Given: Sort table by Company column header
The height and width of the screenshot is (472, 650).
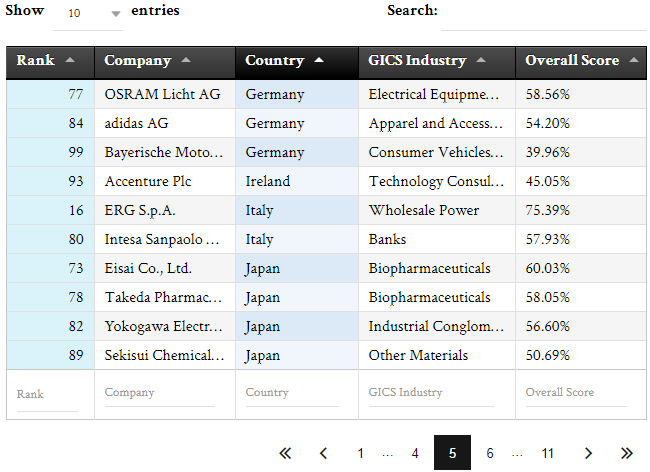Looking at the screenshot, I should [165, 62].
